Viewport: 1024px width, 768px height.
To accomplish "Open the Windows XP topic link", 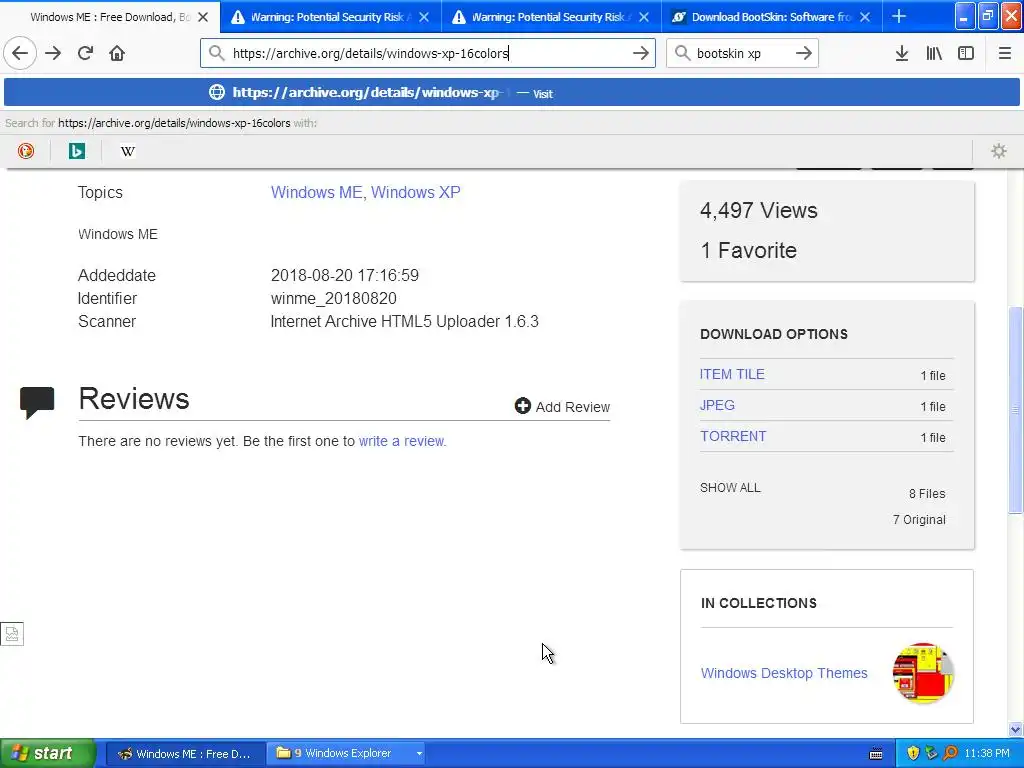I will (x=415, y=192).
